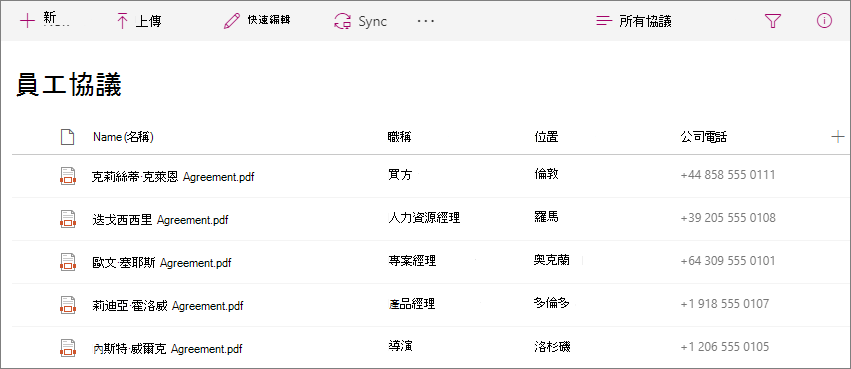
Task: Open the 位置 column header menu
Action: tap(546, 137)
